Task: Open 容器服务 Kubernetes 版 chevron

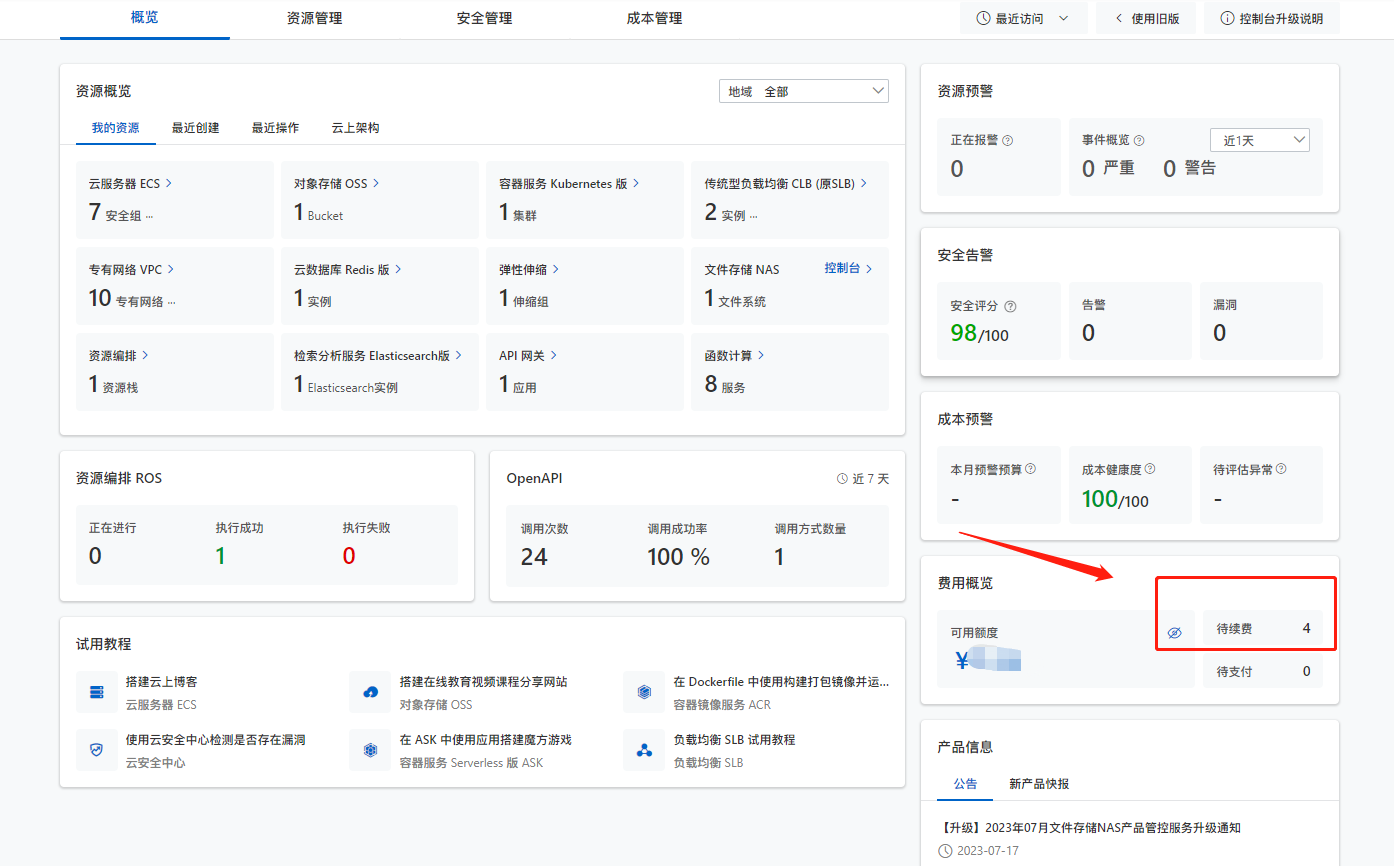Action: pyautogui.click(x=636, y=184)
